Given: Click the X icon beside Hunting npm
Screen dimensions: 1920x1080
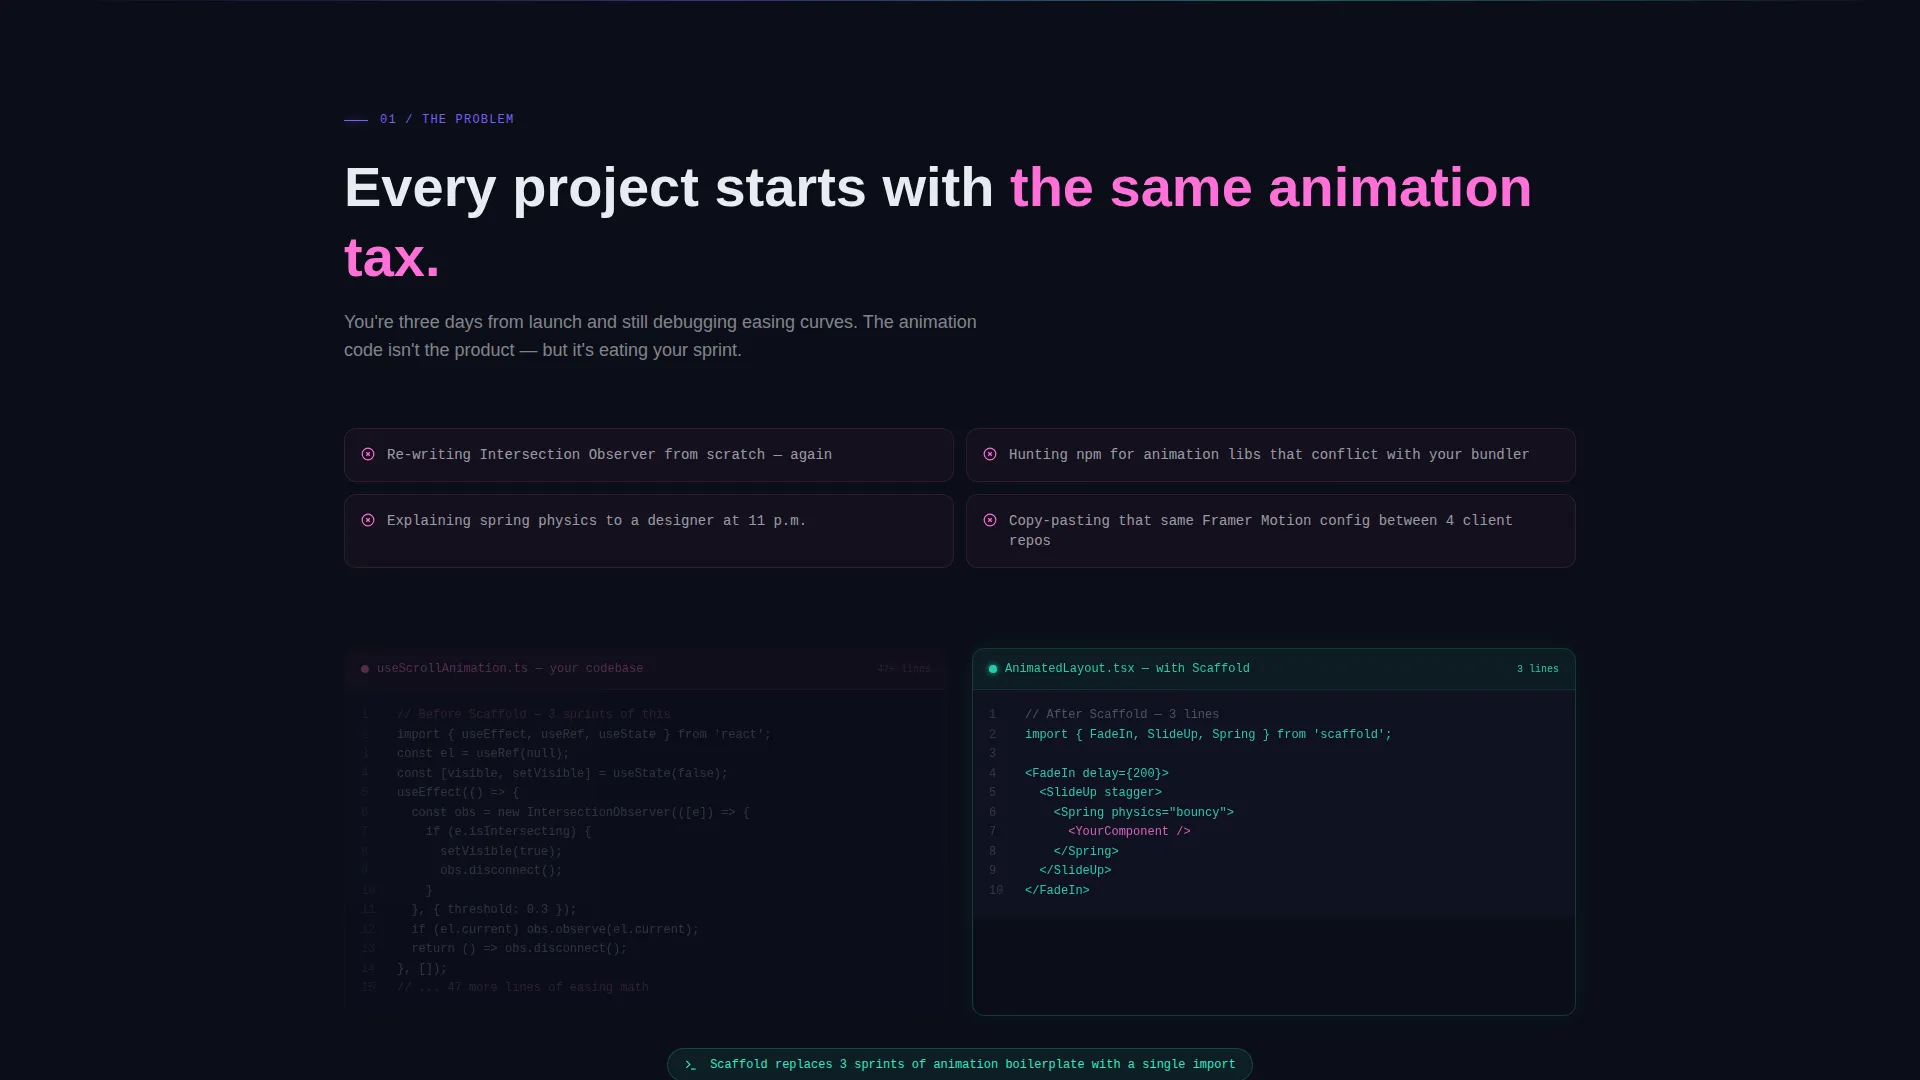Looking at the screenshot, I should [990, 454].
